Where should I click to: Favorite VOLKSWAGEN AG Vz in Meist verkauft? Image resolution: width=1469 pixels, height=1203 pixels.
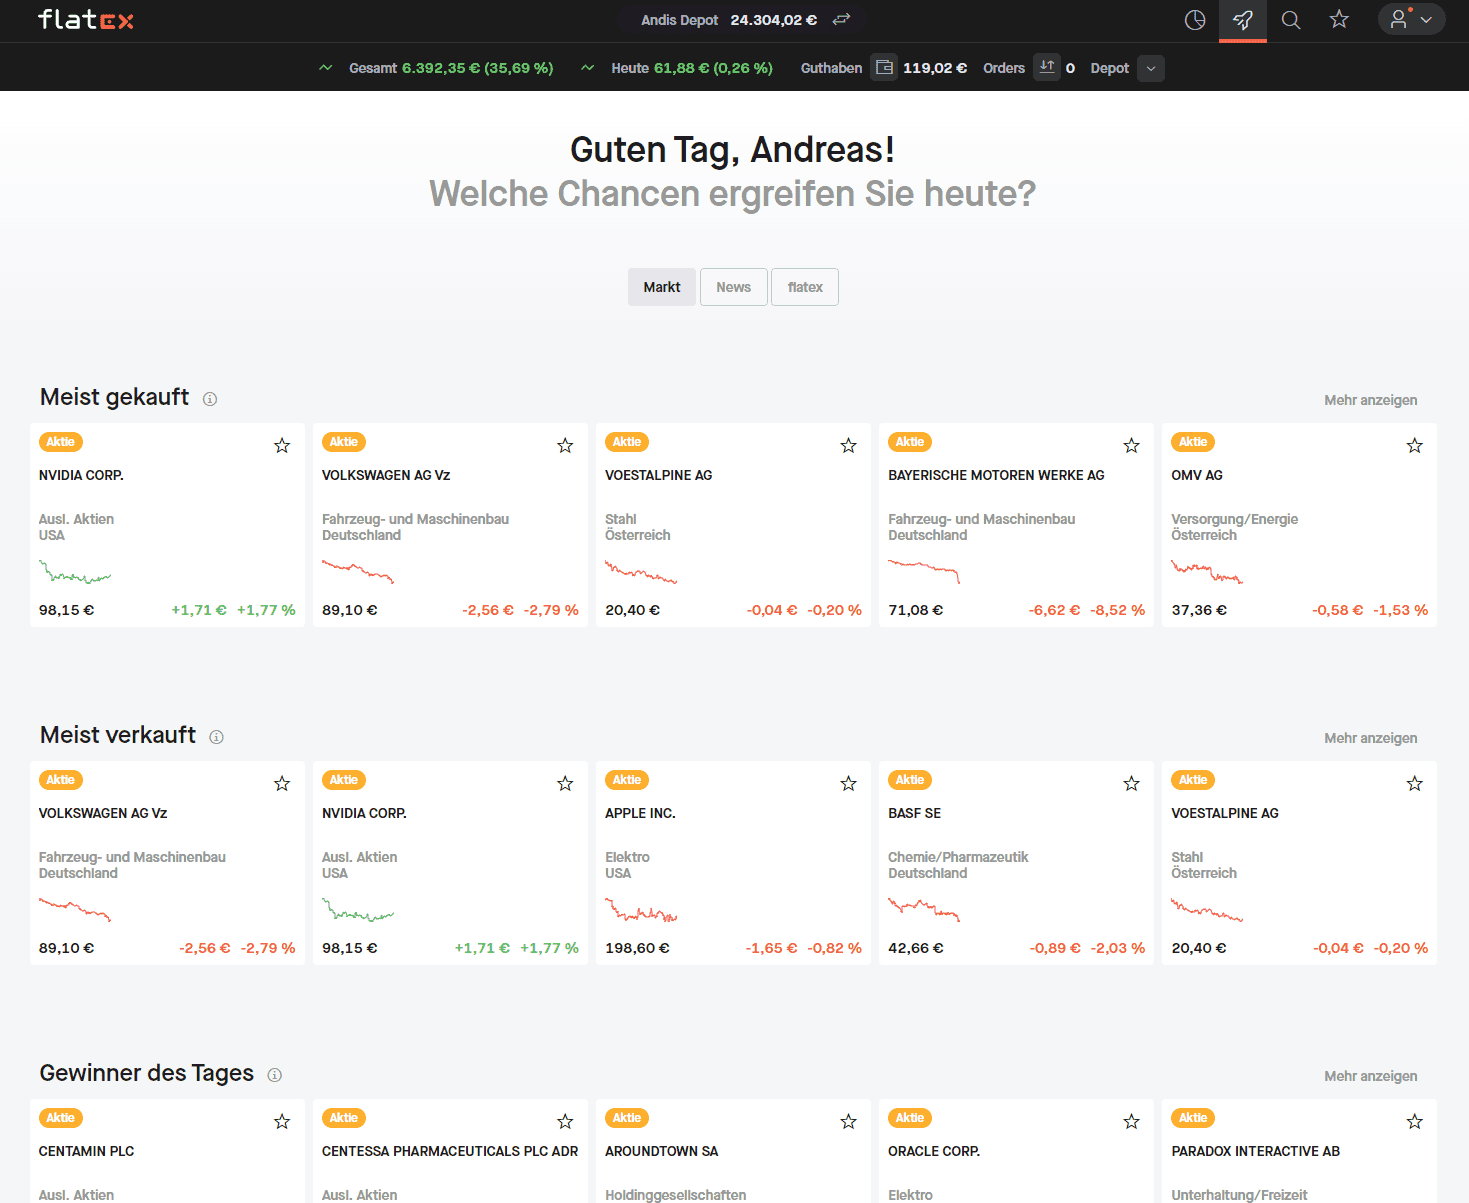click(282, 784)
